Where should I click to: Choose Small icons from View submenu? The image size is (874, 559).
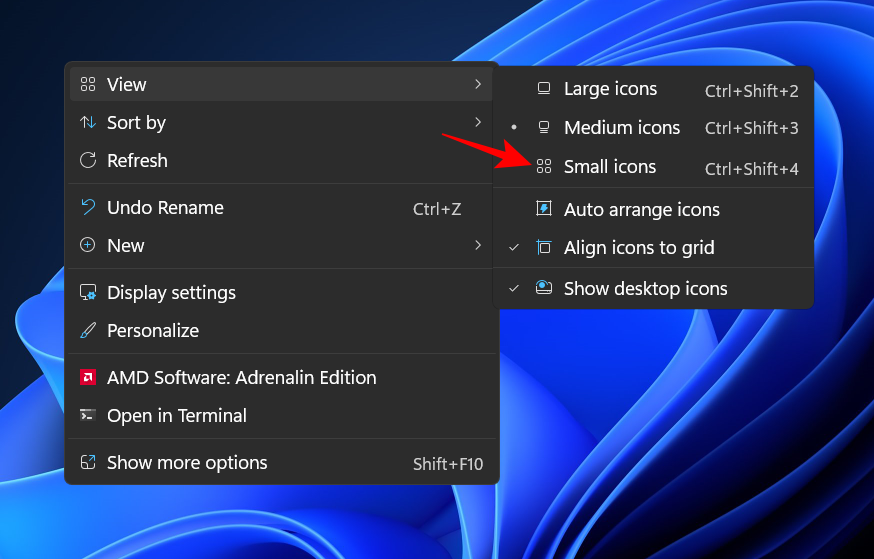click(x=610, y=167)
